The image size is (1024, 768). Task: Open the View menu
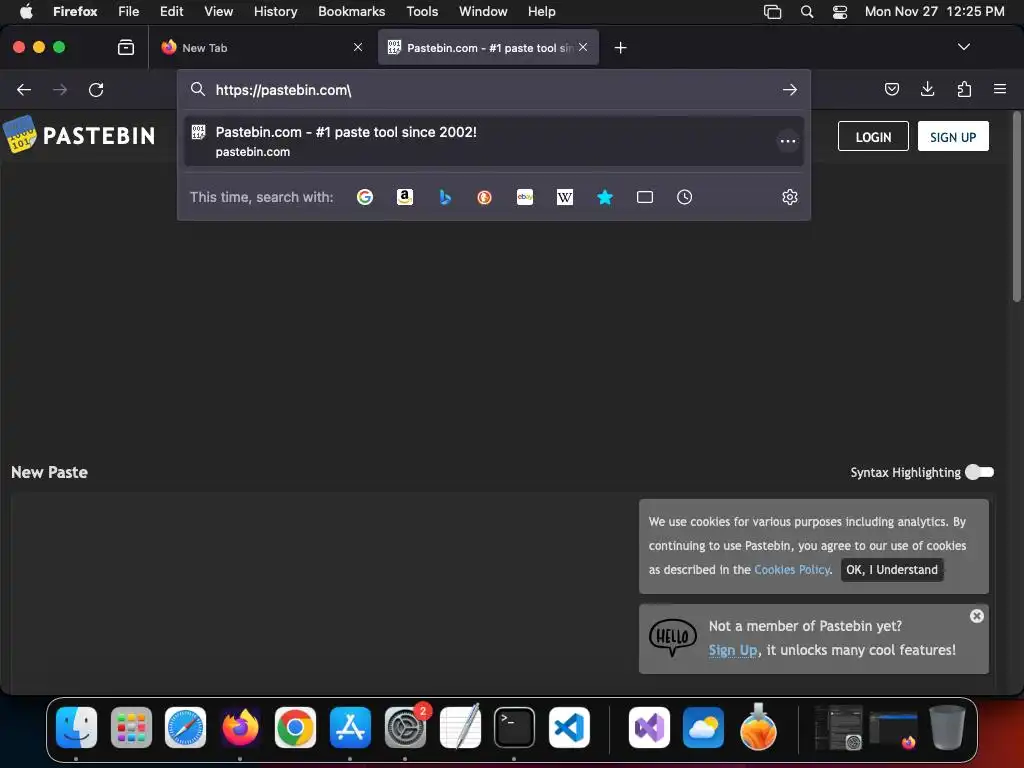point(218,11)
